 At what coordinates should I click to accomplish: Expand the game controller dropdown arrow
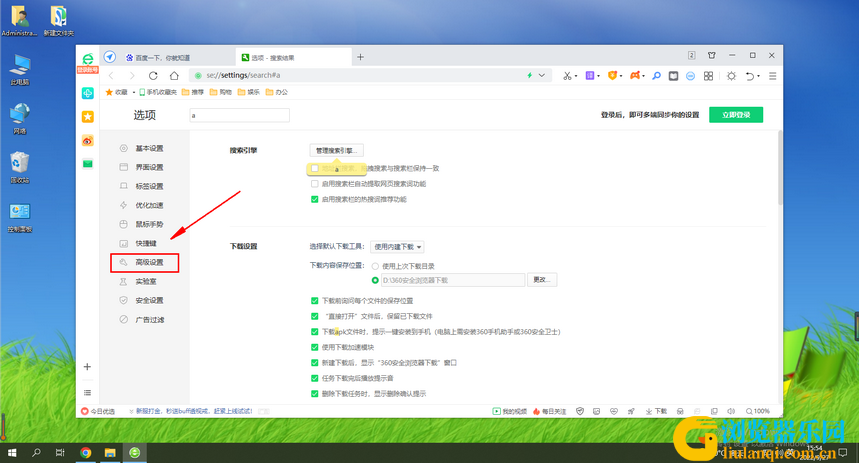coord(643,77)
